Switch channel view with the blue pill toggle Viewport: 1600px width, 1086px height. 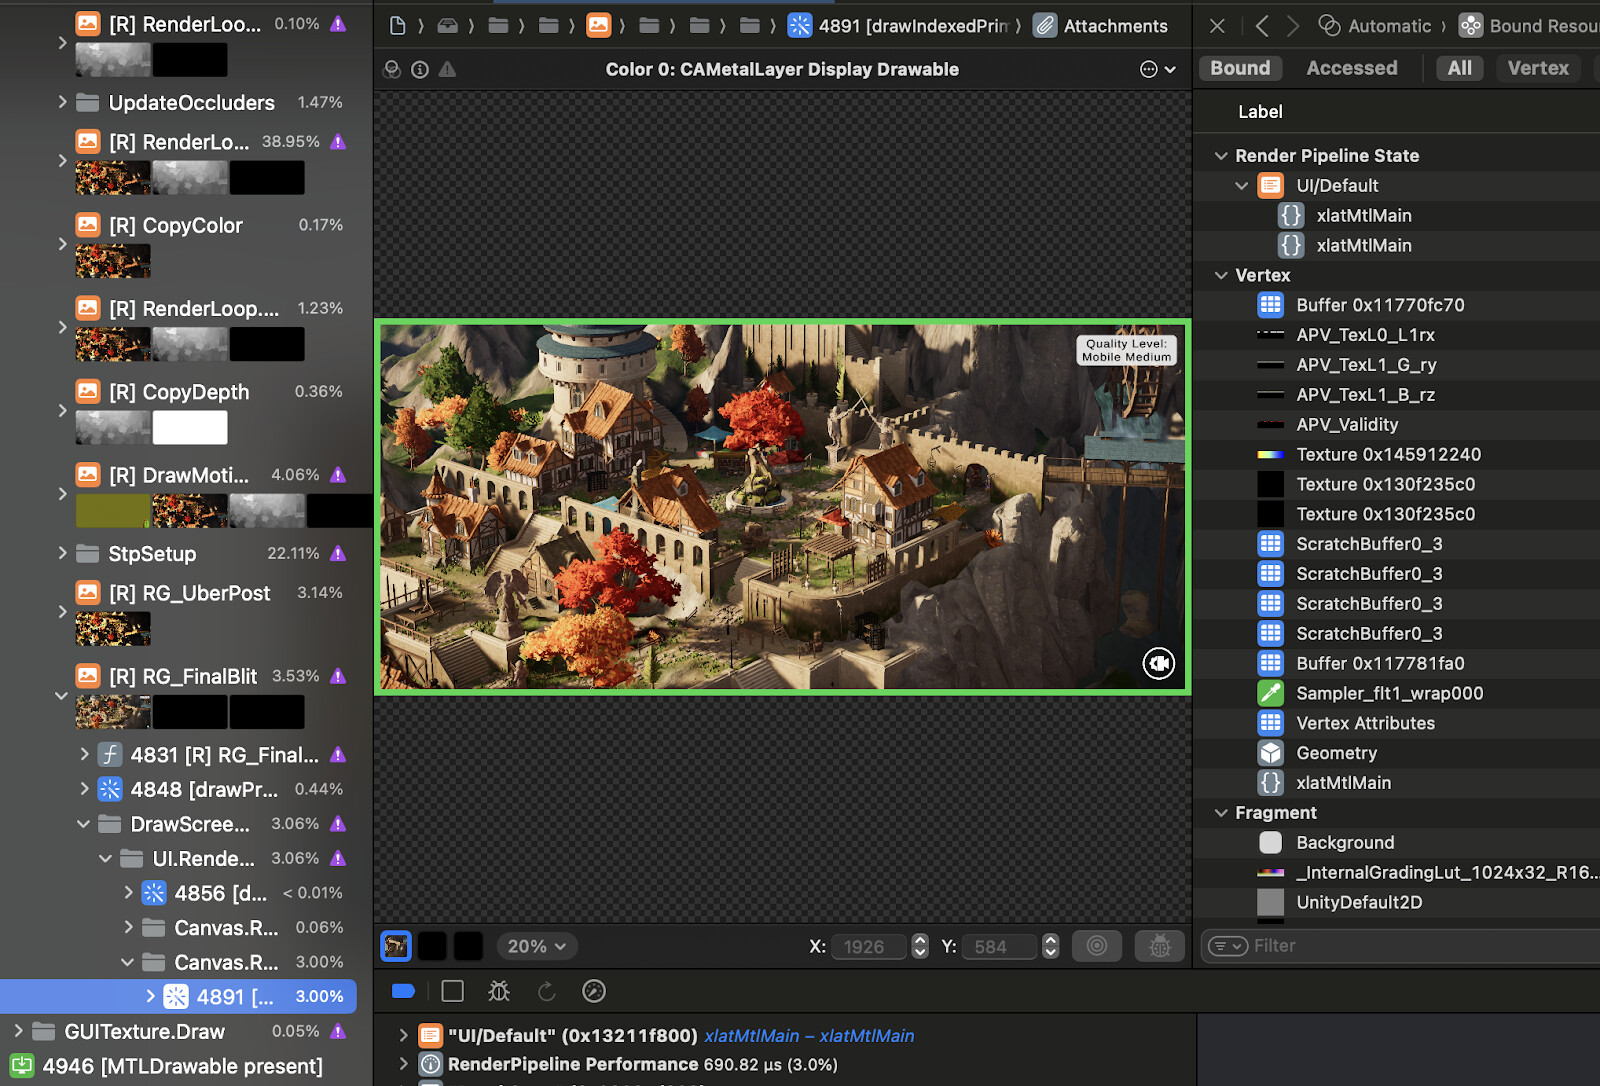403,991
